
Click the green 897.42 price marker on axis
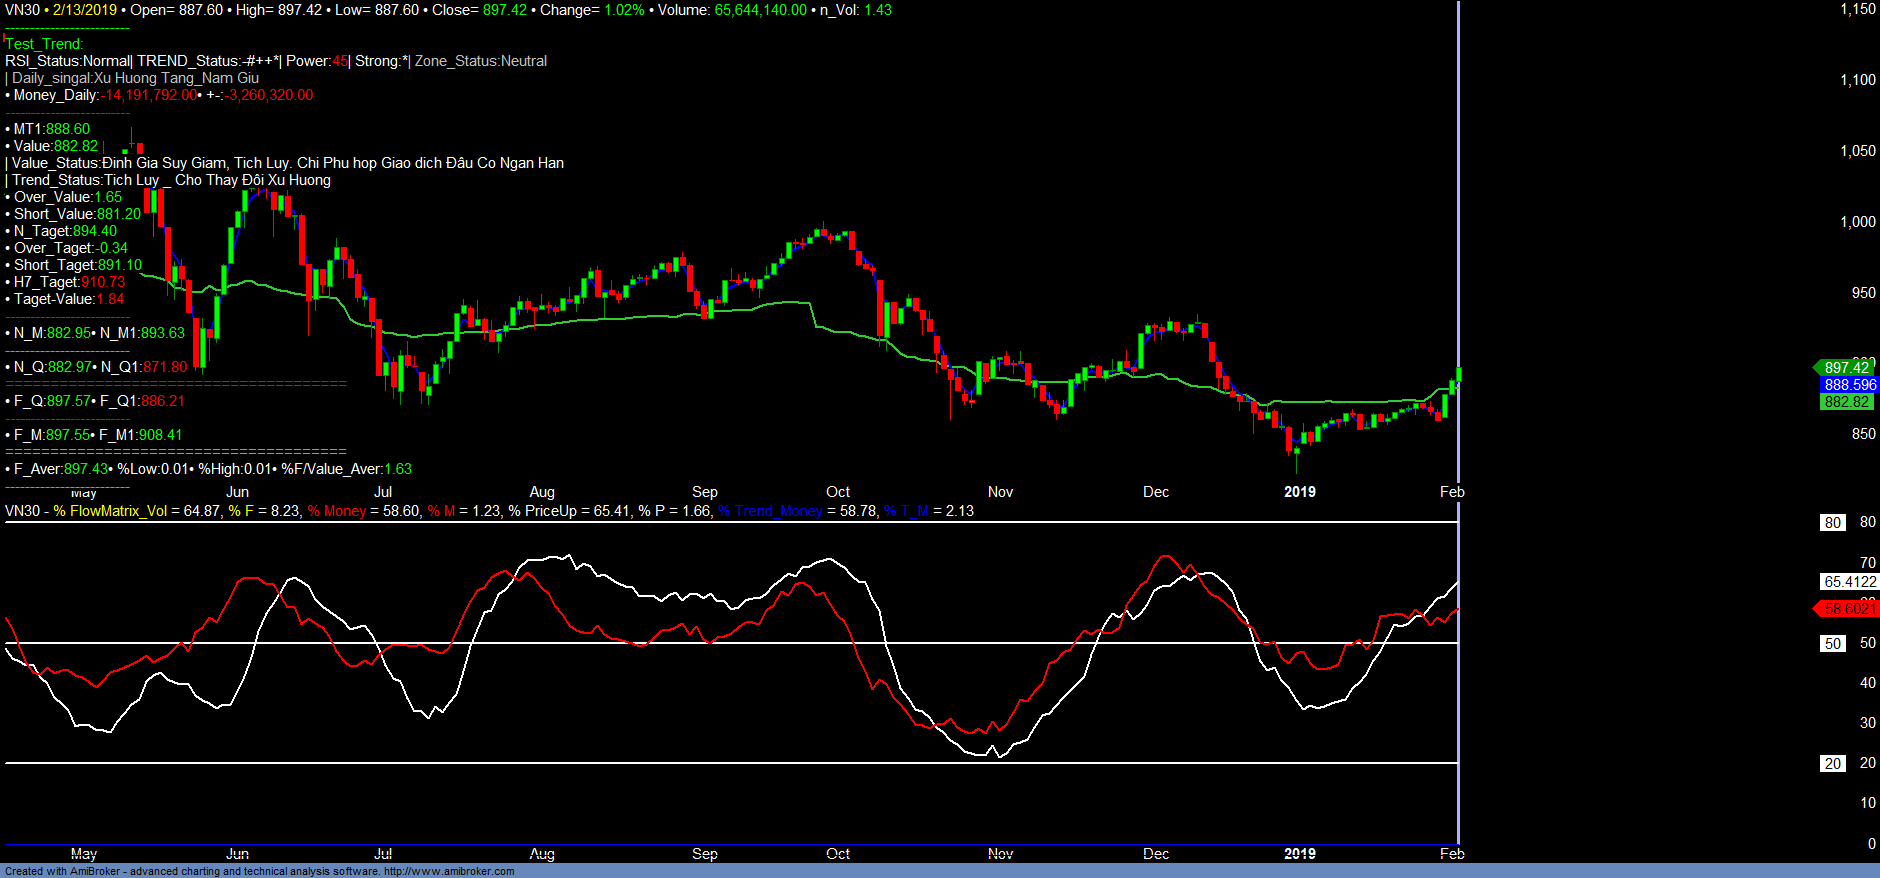1846,368
